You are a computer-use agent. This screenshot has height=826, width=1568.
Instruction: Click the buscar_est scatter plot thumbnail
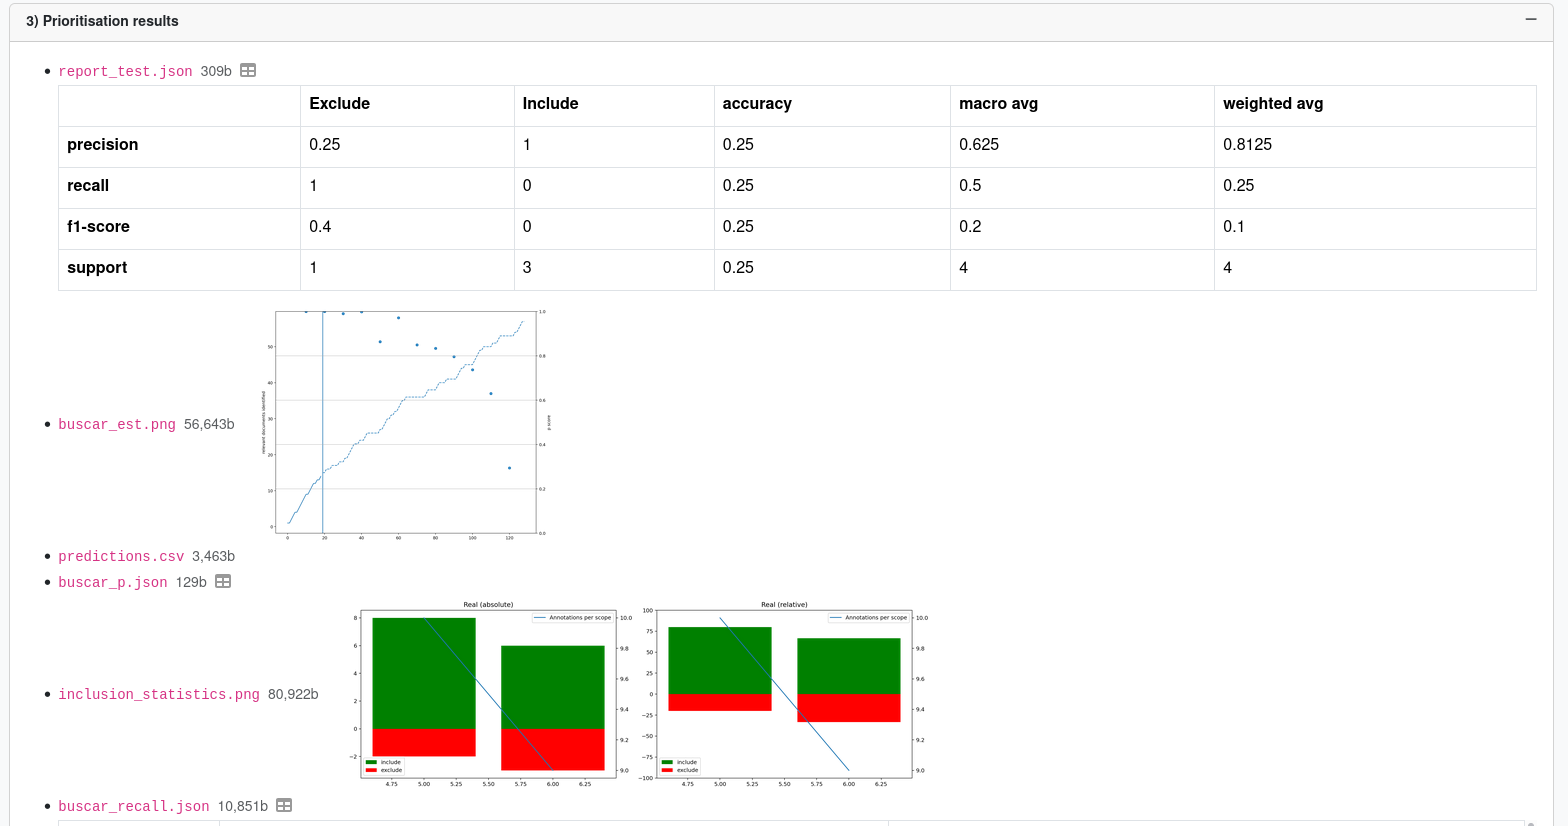[x=405, y=423]
